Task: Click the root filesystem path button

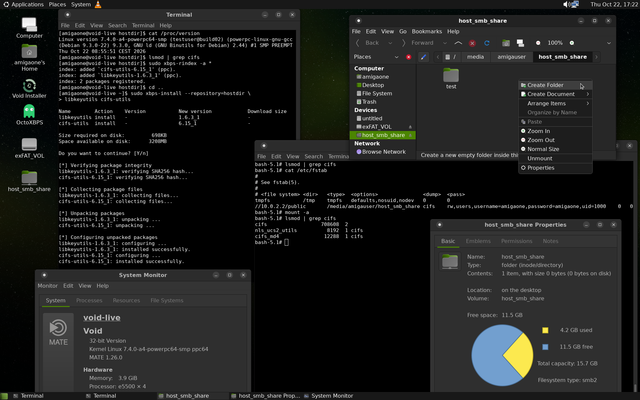Action: [451, 57]
